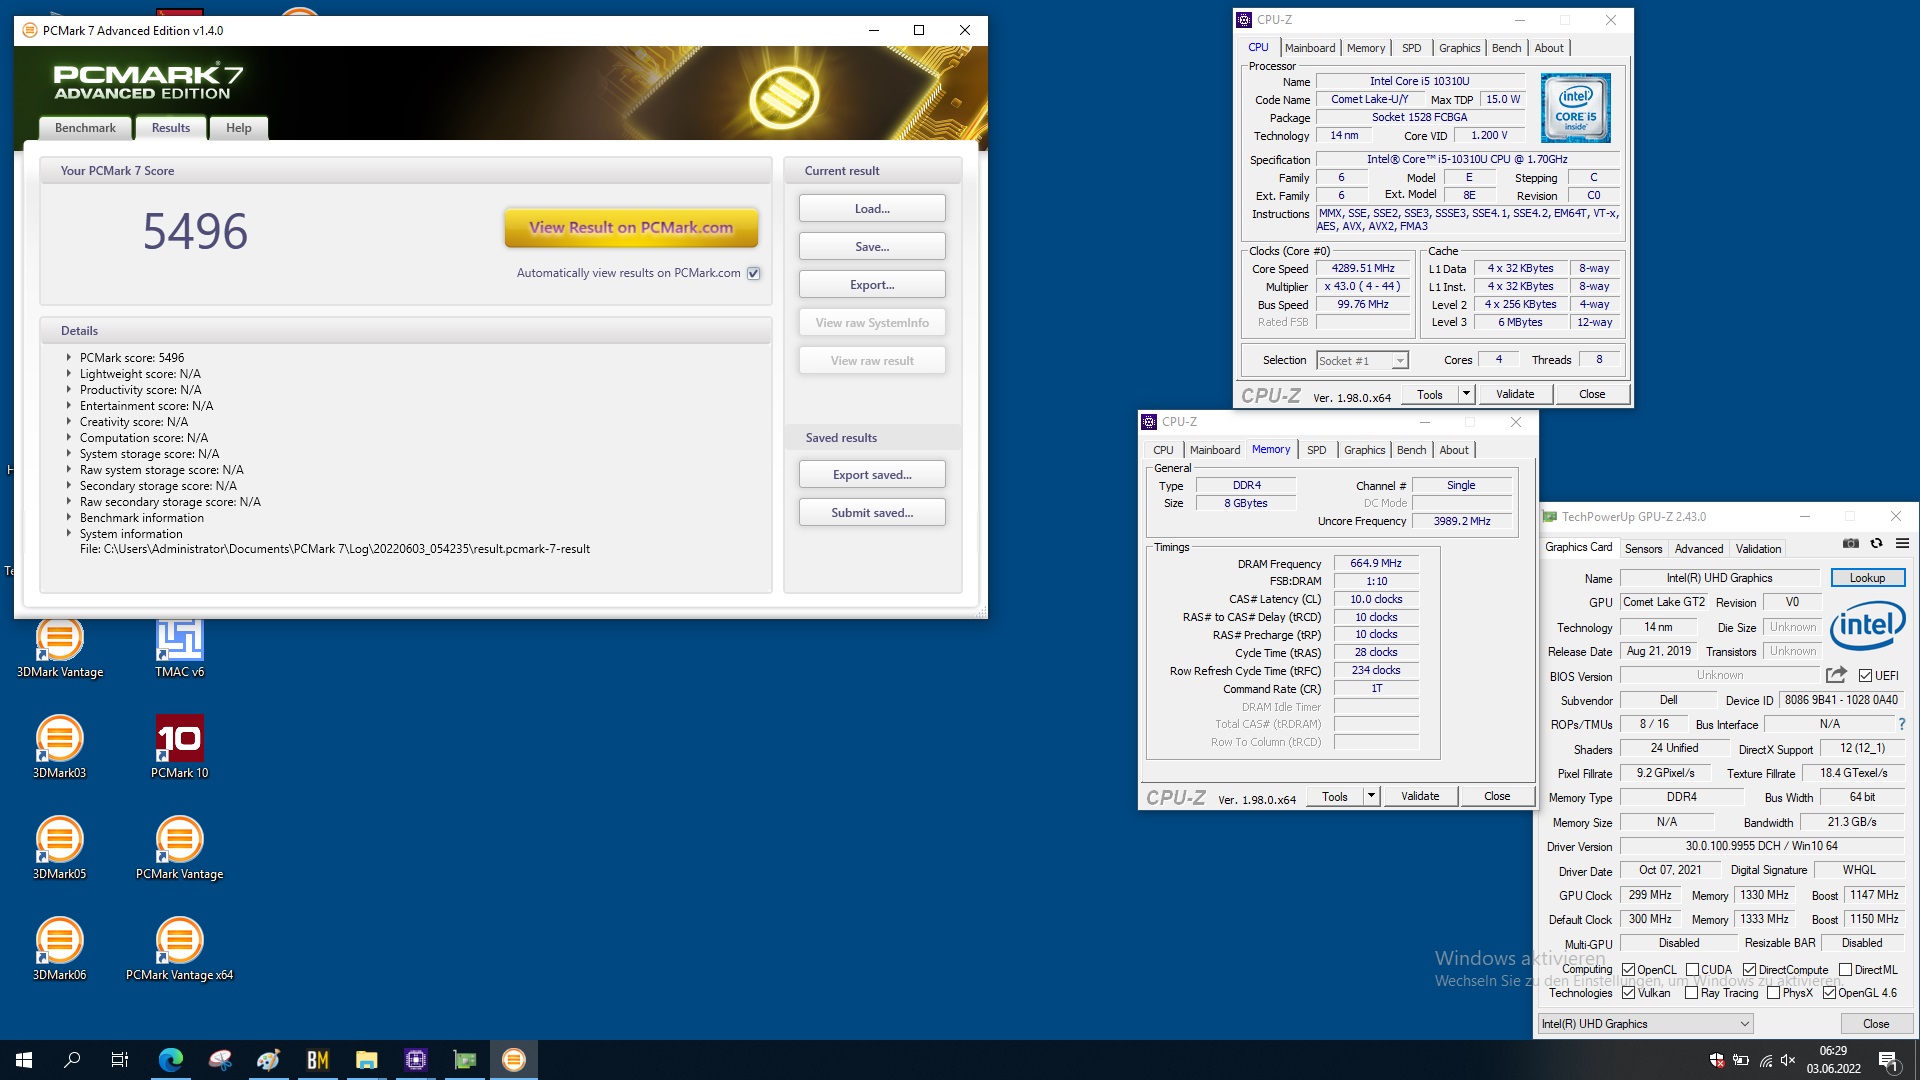Toggle DirectML checkbox in GPU-Z
1920x1080 pixels.
point(1846,970)
